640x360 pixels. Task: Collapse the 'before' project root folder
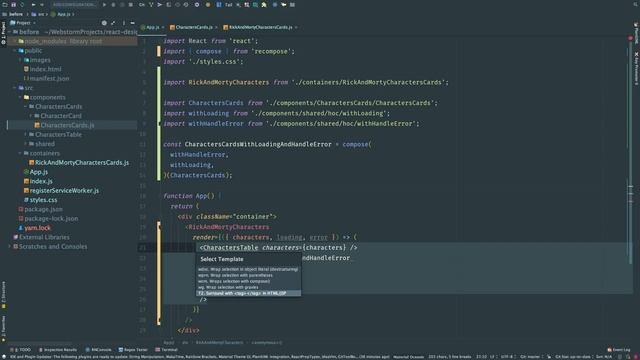coord(9,32)
